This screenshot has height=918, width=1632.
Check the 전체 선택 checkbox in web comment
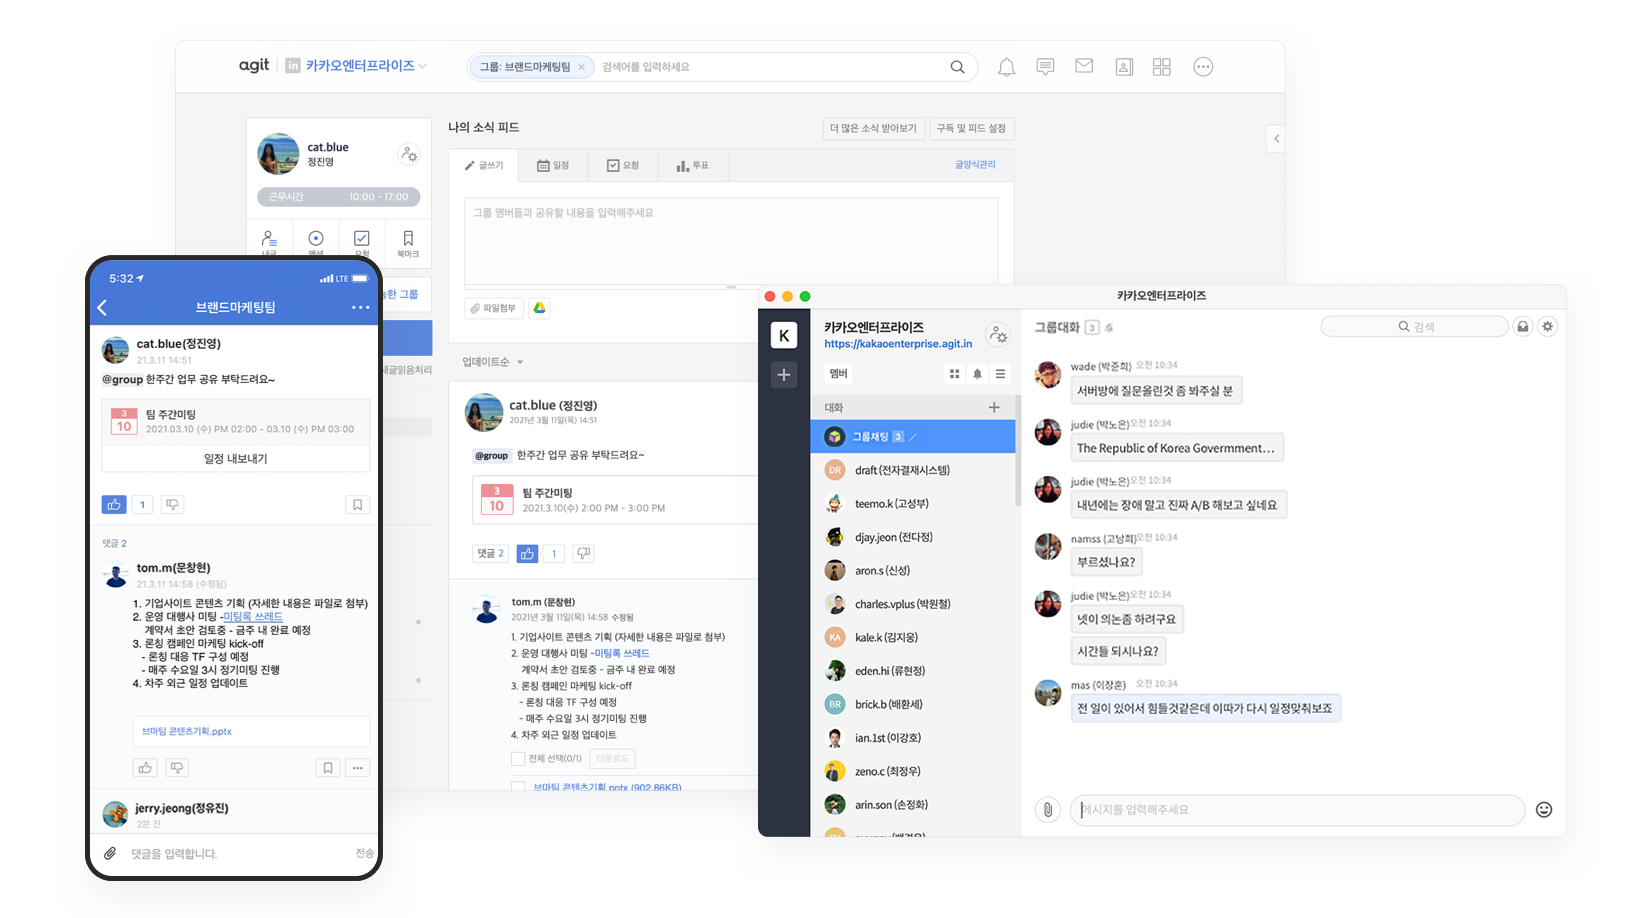[518, 759]
